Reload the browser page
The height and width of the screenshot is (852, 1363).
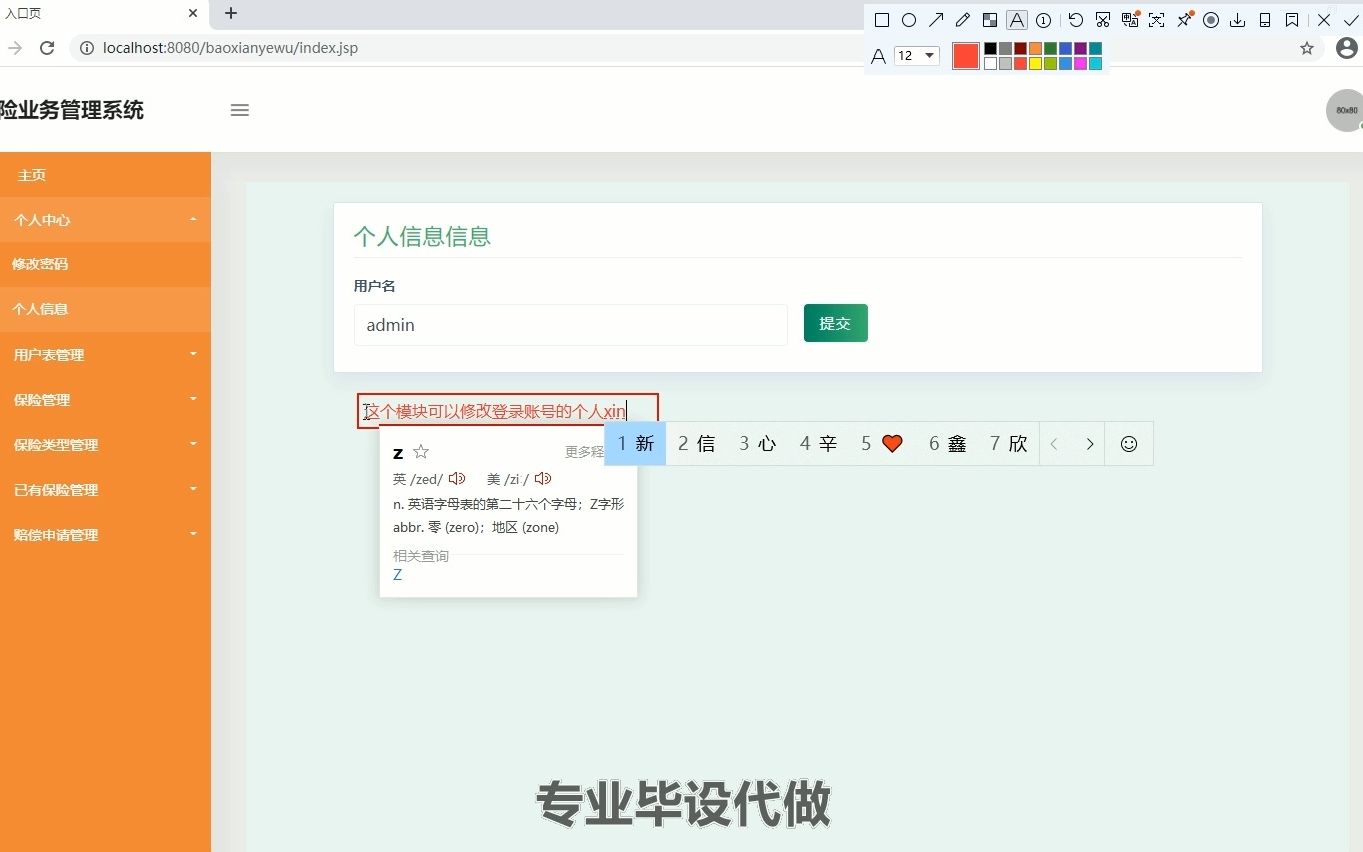pos(46,48)
